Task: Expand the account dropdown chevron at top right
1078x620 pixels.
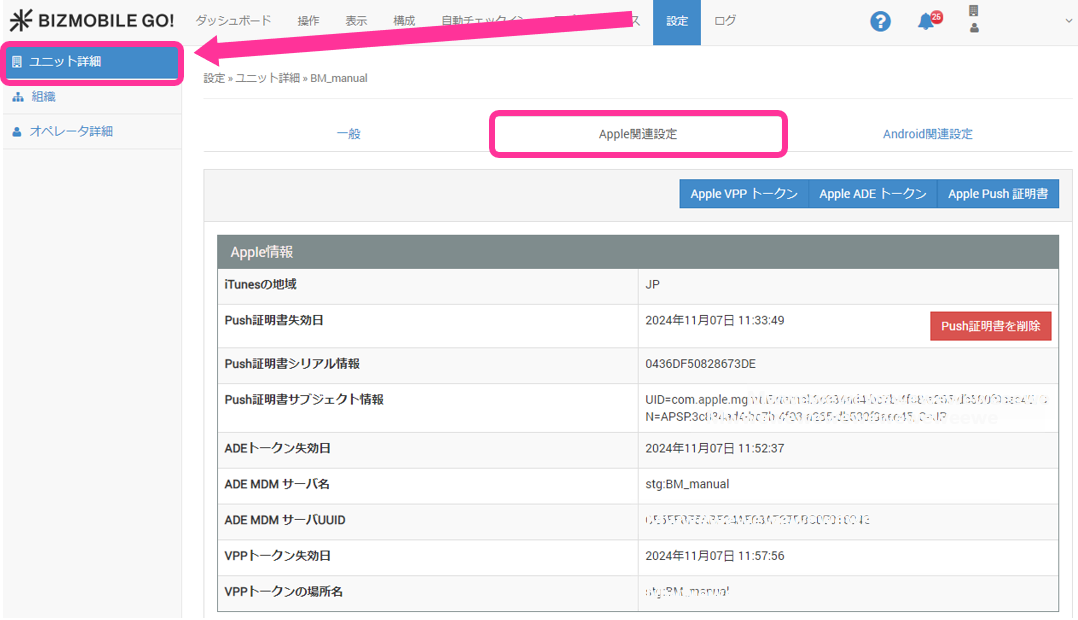Action: [1068, 21]
